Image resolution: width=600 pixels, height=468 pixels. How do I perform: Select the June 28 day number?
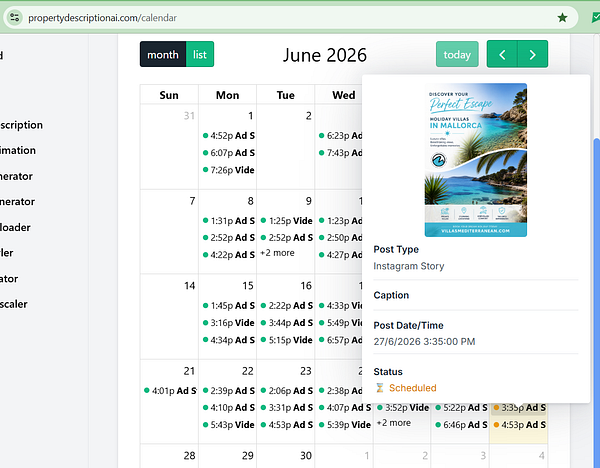(189, 456)
